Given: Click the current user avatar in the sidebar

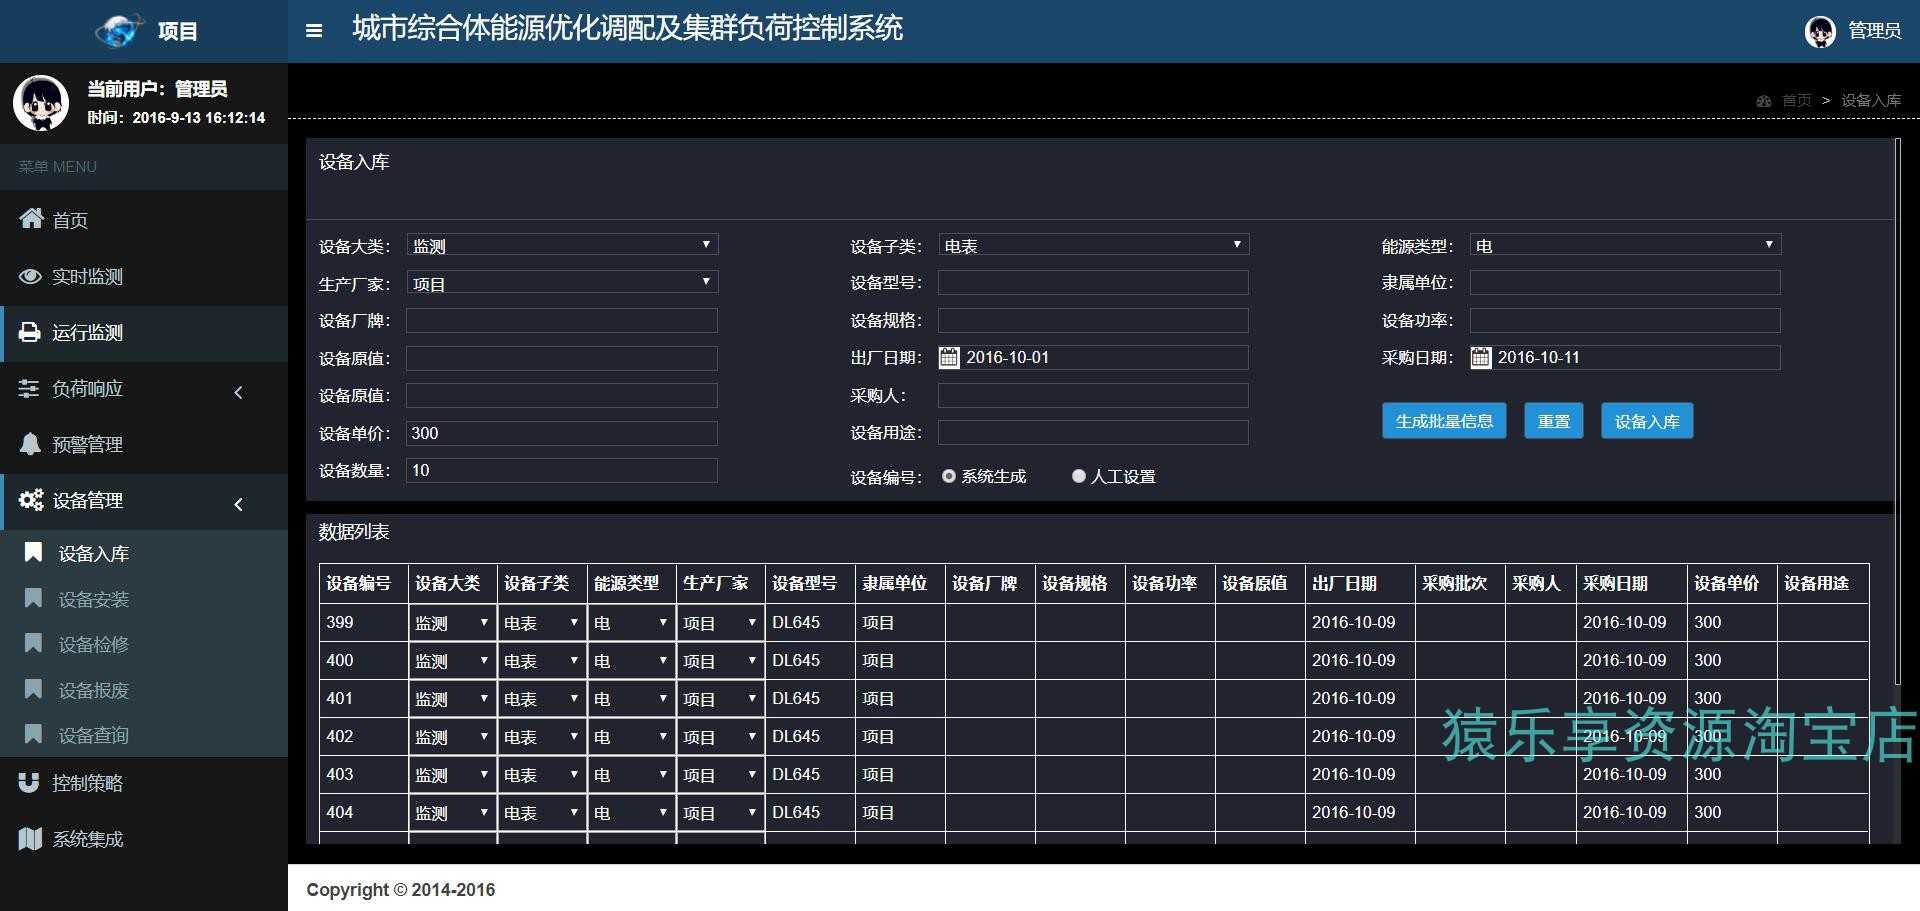Looking at the screenshot, I should coord(41,102).
